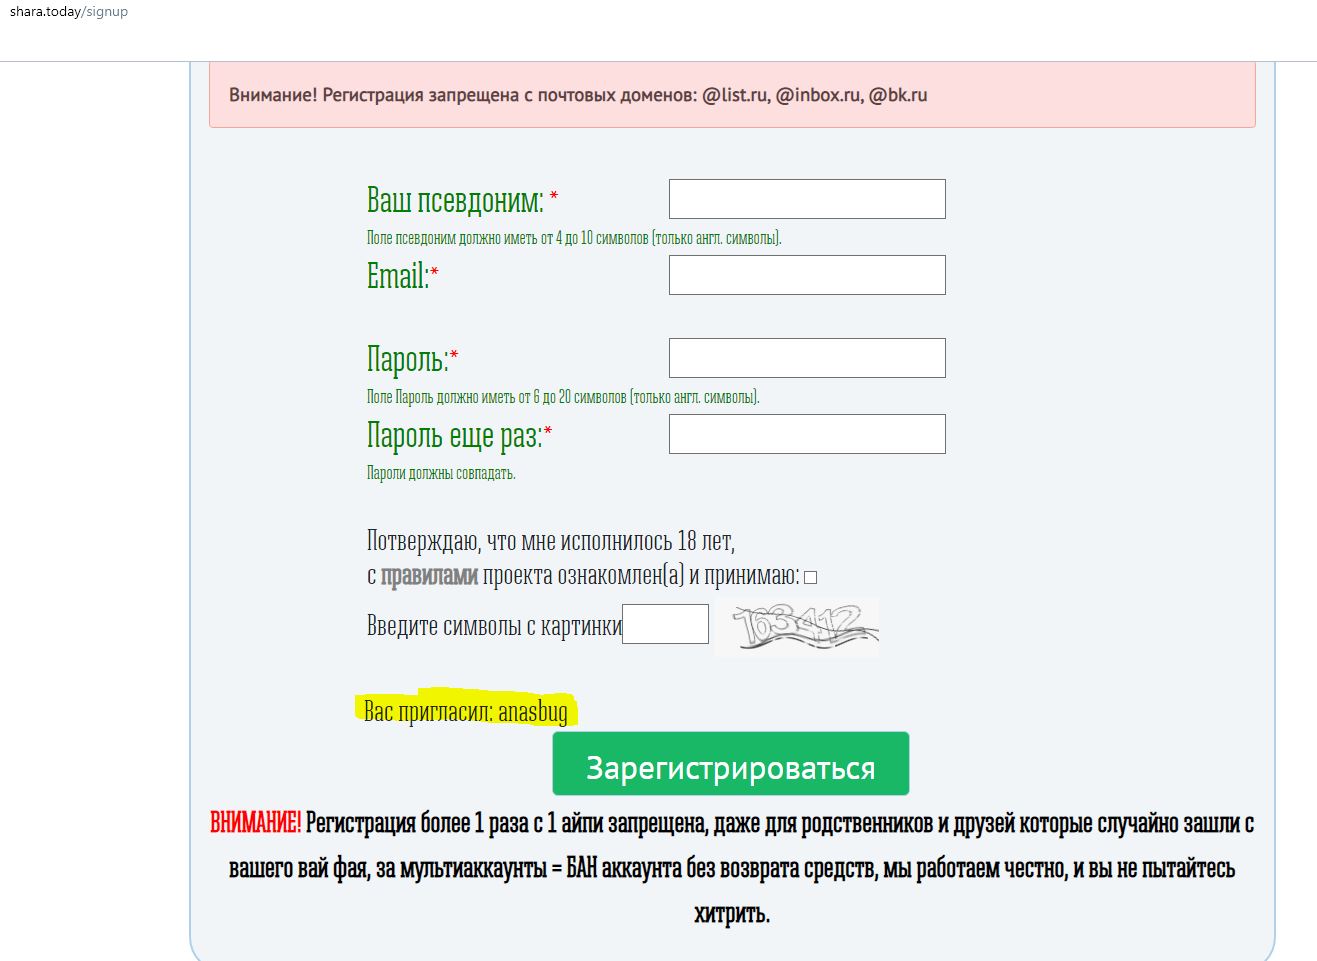The height and width of the screenshot is (961, 1317).
Task: Focus the Email input field
Action: (x=806, y=275)
